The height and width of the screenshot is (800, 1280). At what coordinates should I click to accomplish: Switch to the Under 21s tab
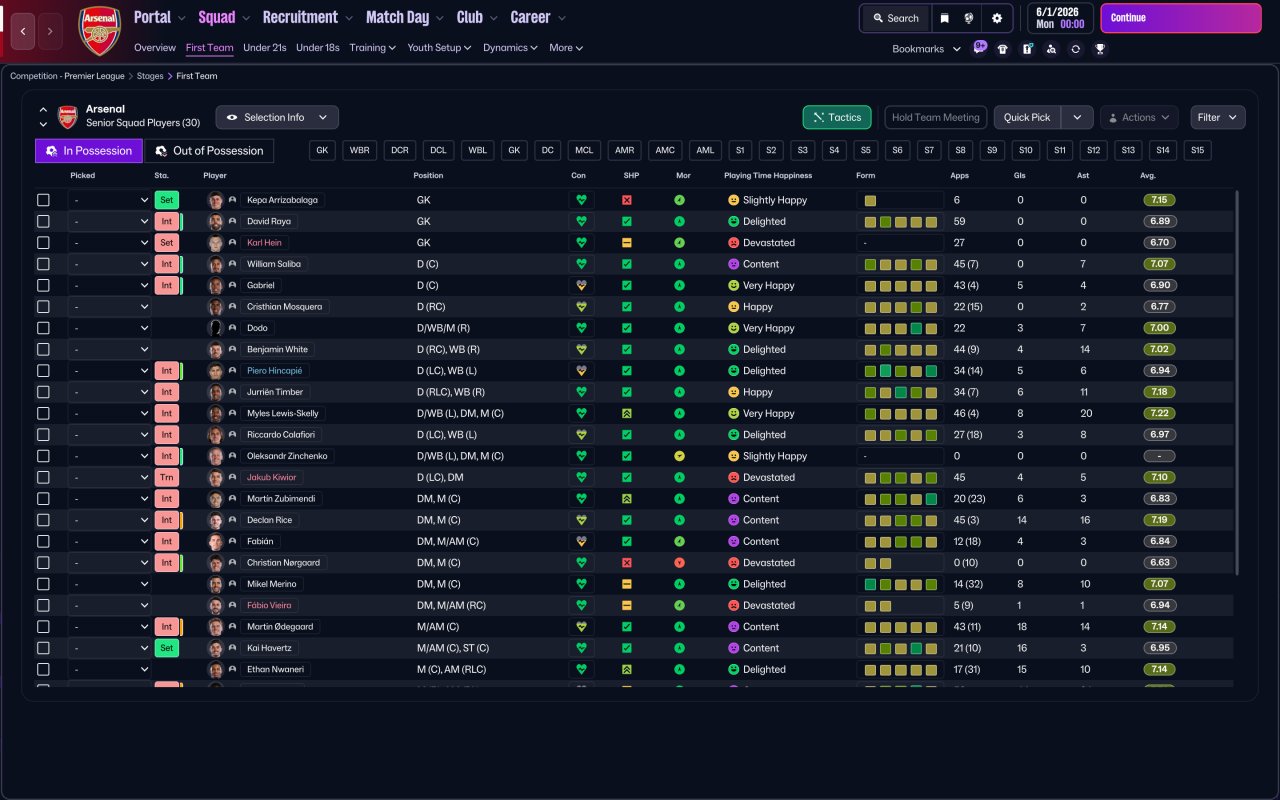[x=265, y=48]
